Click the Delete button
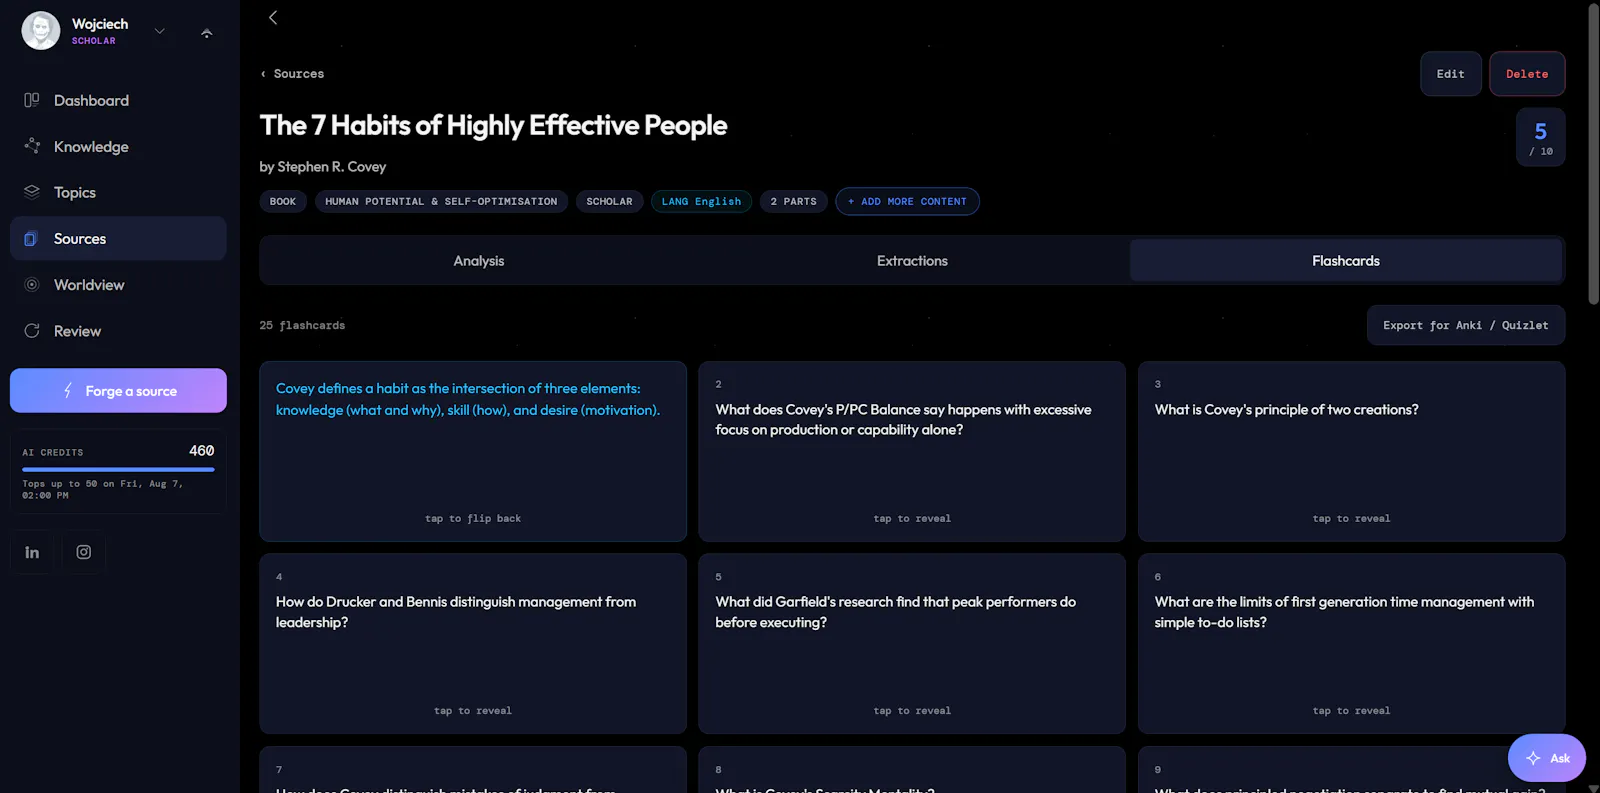The width and height of the screenshot is (1600, 793). click(1527, 74)
